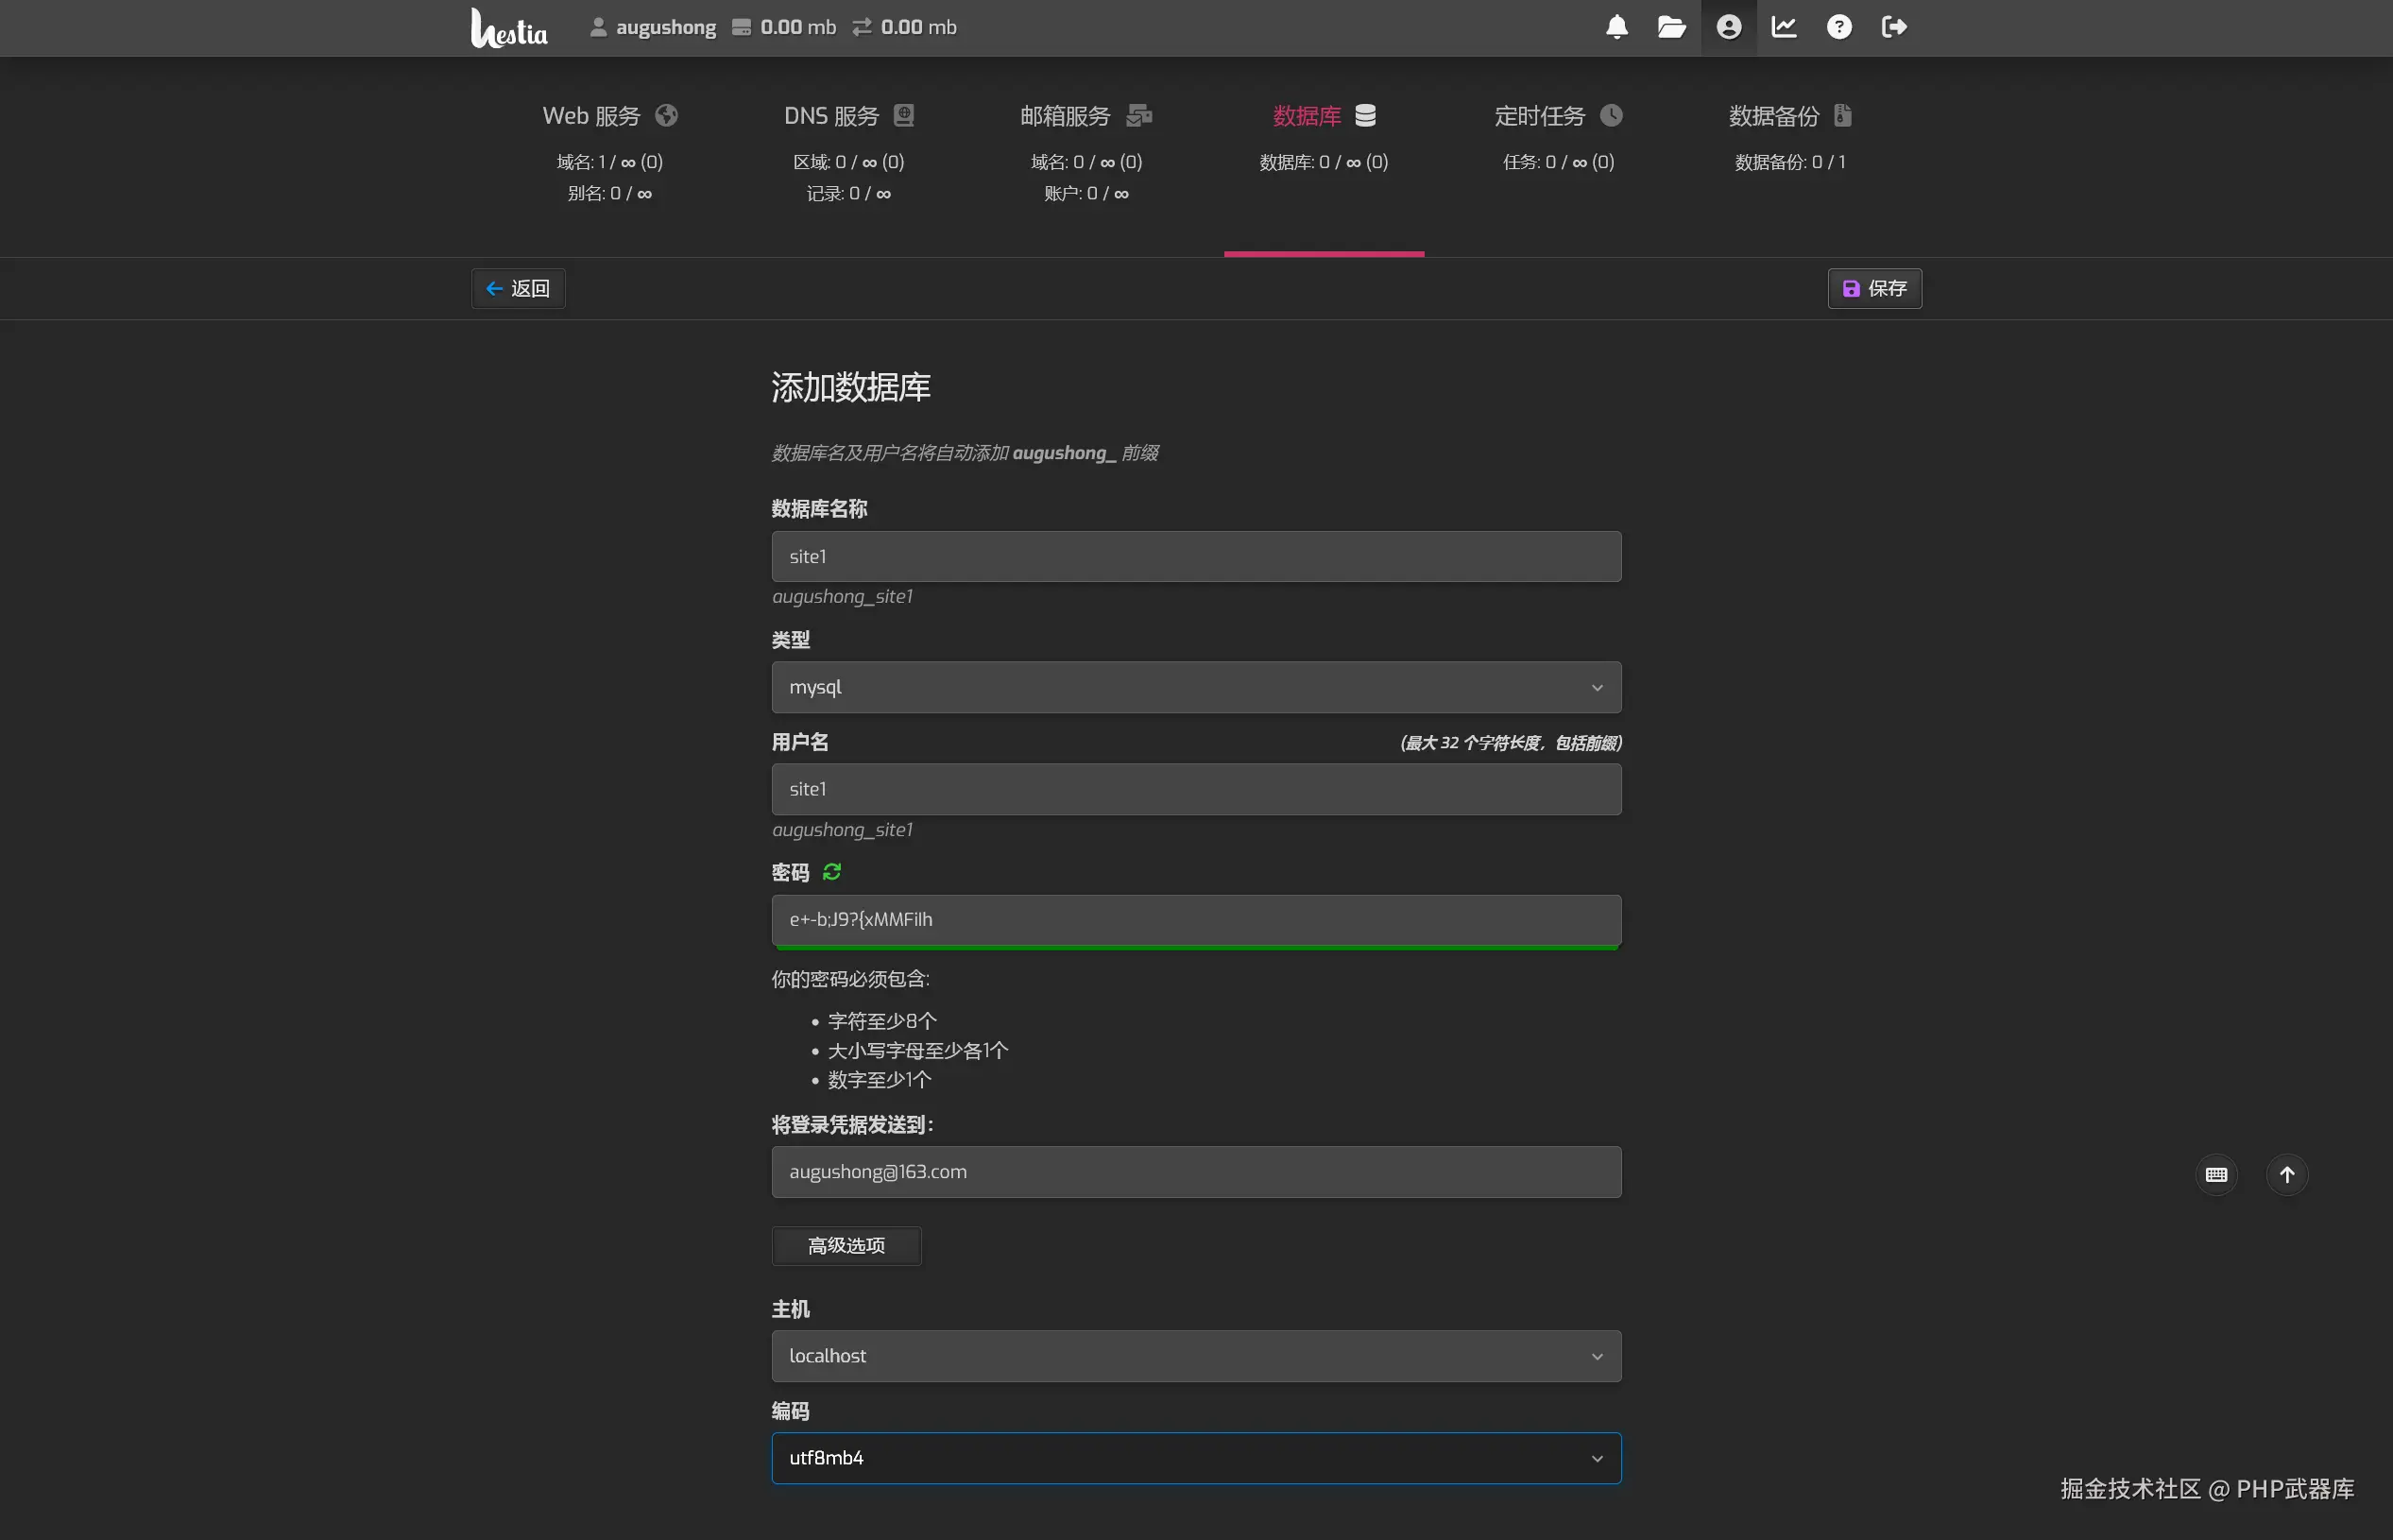The image size is (2393, 1540).
Task: Open the localhost host dropdown
Action: [1195, 1356]
